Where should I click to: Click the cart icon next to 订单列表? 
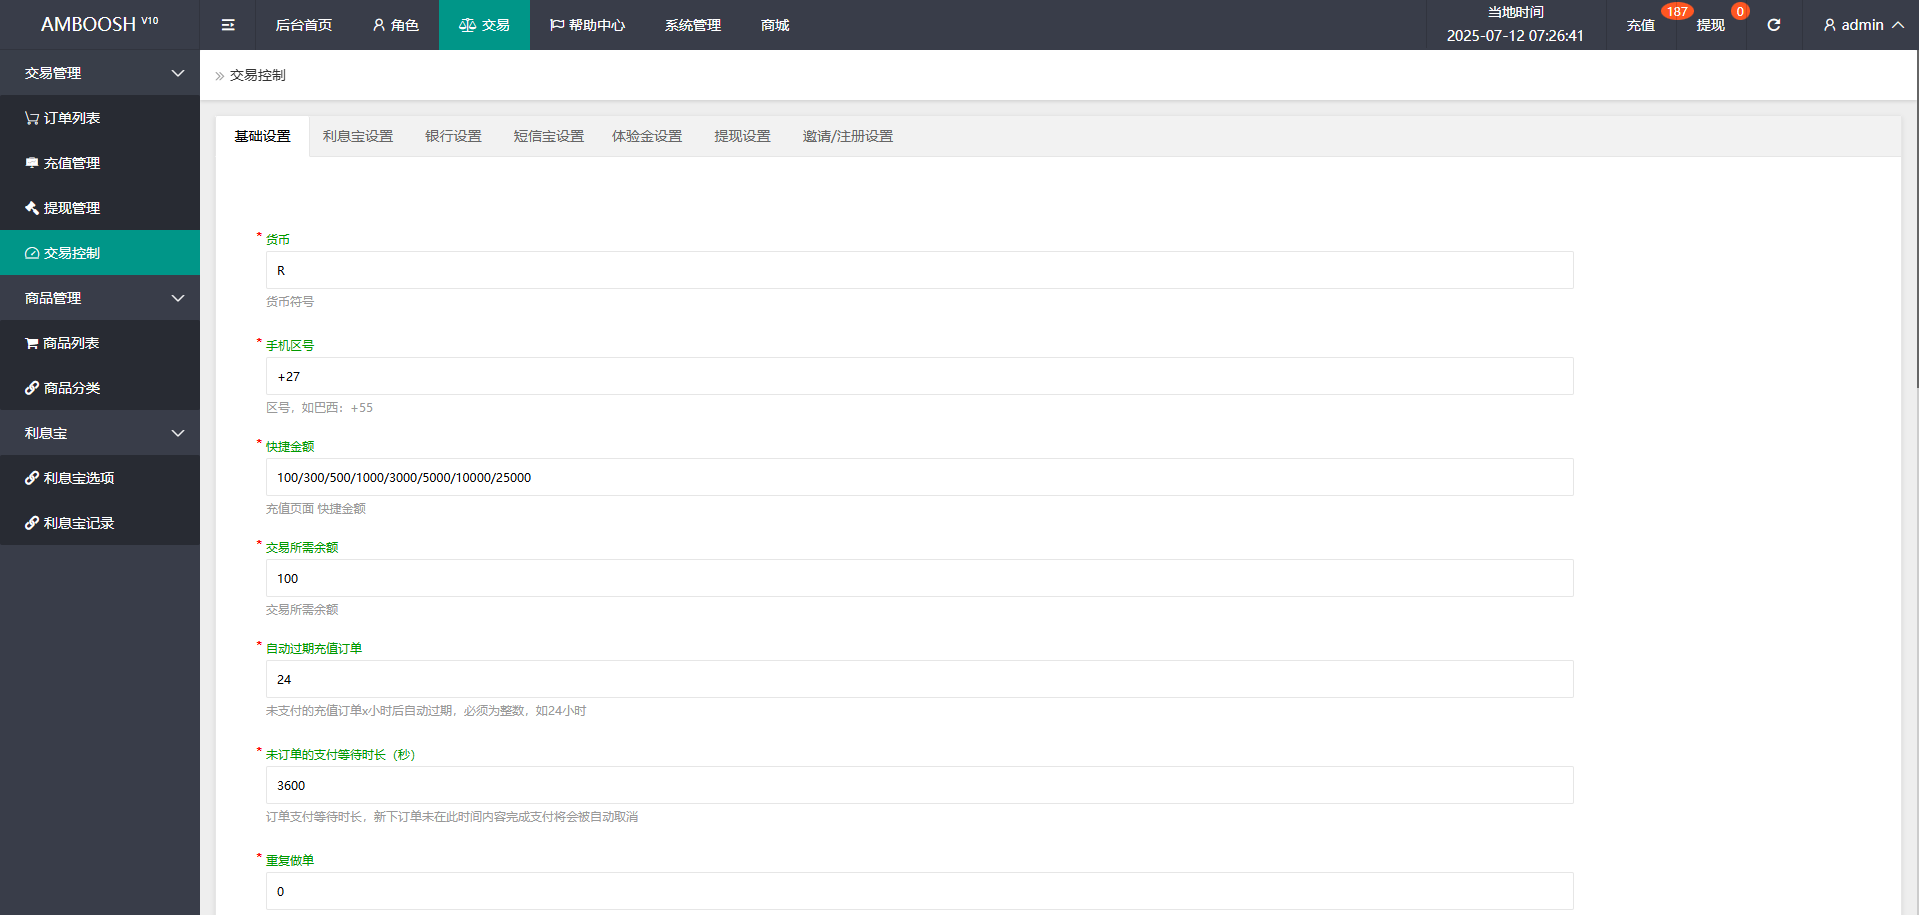point(32,118)
